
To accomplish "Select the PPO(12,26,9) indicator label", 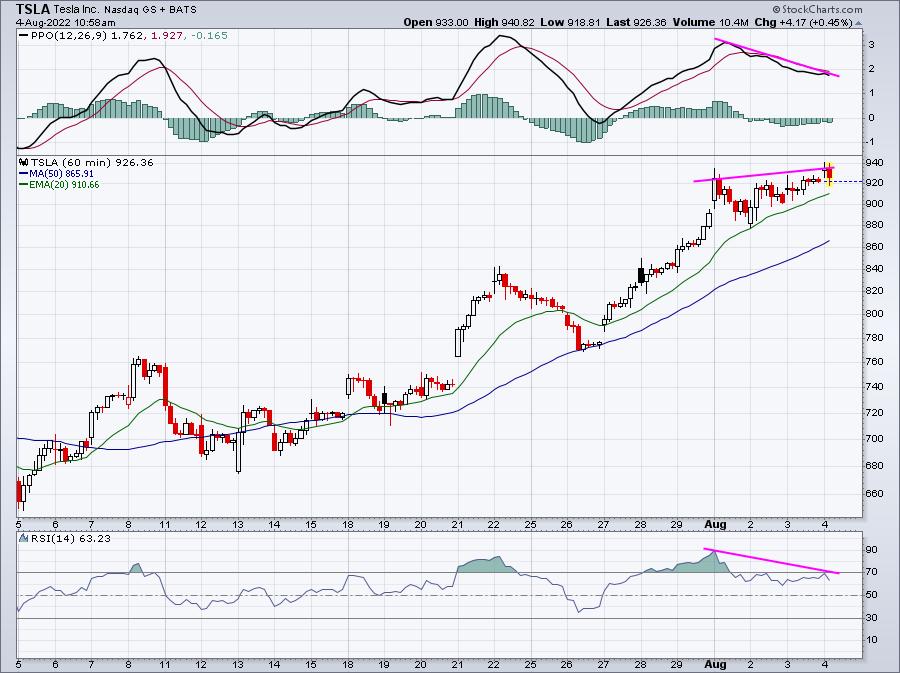I will [x=69, y=36].
